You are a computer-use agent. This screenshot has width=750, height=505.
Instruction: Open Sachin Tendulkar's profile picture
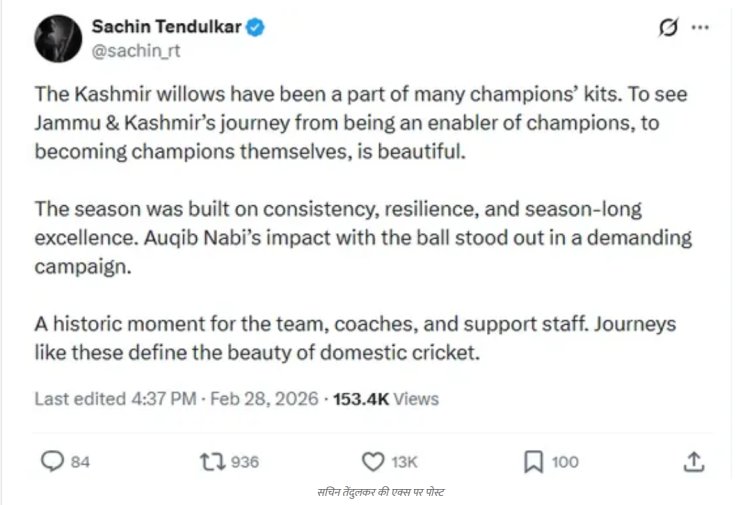tap(56, 39)
